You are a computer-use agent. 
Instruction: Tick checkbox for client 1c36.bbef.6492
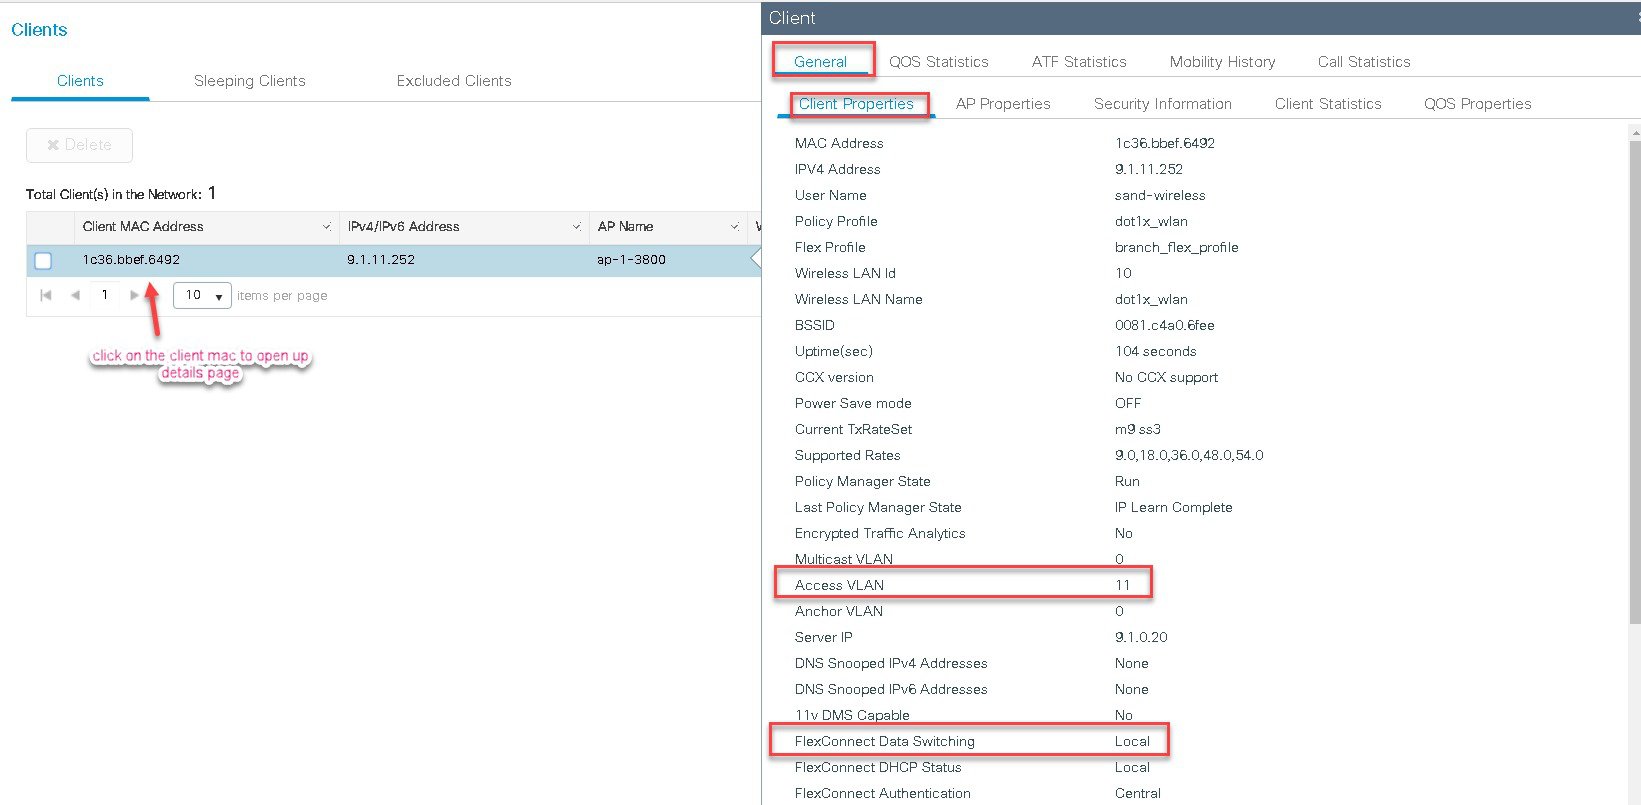point(43,260)
